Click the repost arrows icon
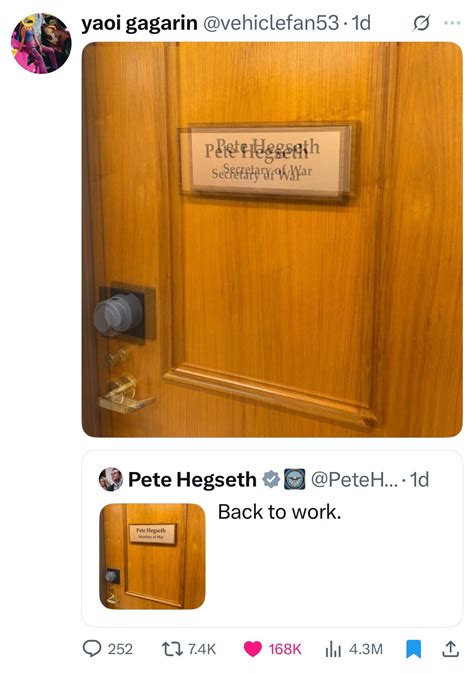The image size is (474, 673). 171,649
